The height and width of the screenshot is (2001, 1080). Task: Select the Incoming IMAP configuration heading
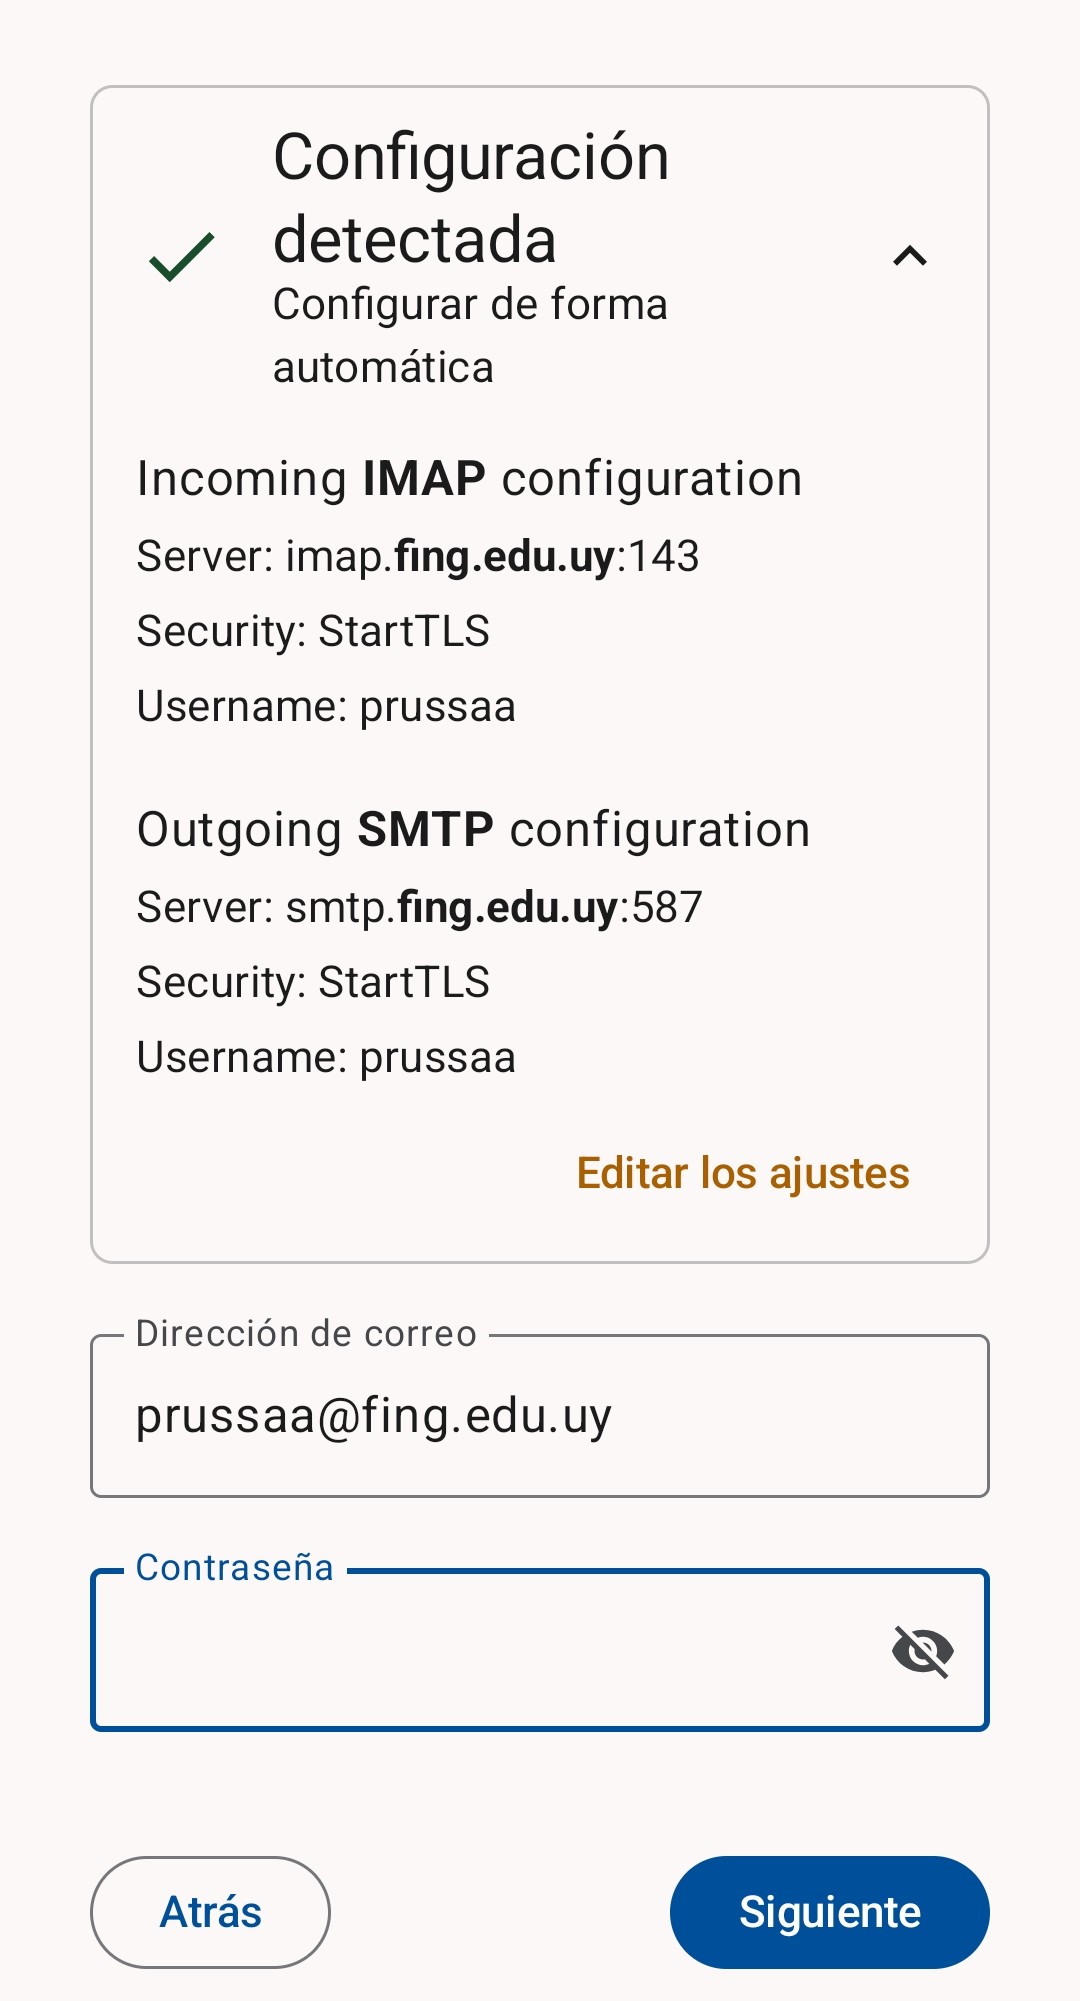point(469,478)
